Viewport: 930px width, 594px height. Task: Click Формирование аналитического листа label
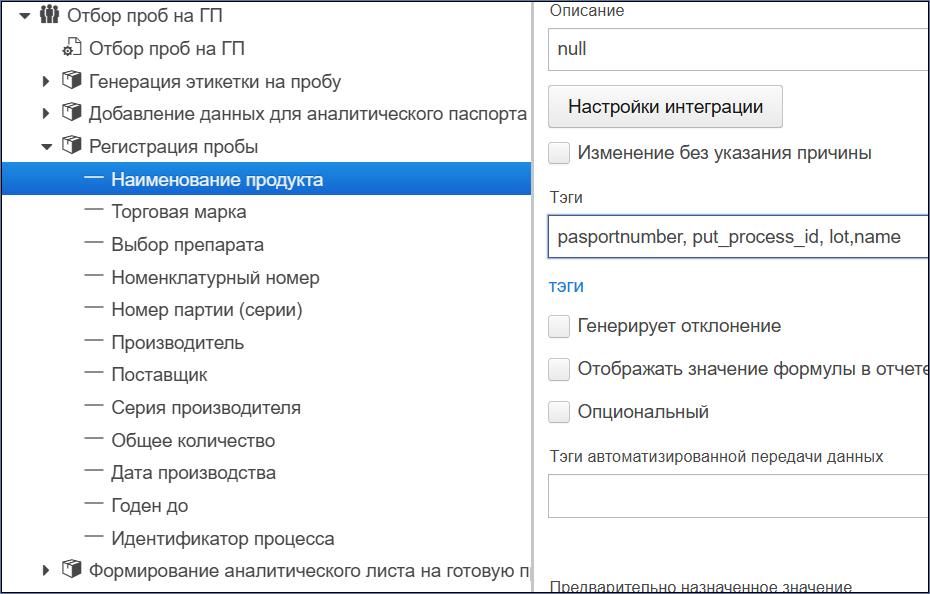[x=309, y=570]
